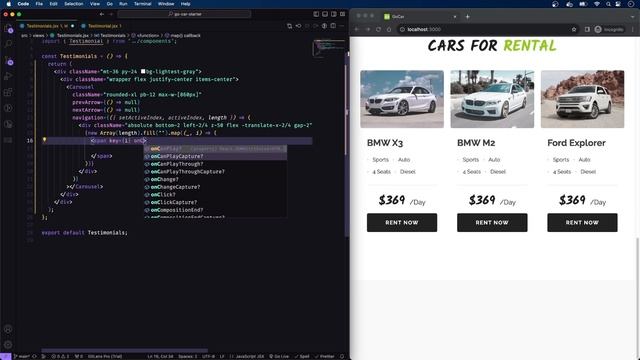Open the Selection menu in menu bar
The width and height of the screenshot is (640, 360).
73,4
